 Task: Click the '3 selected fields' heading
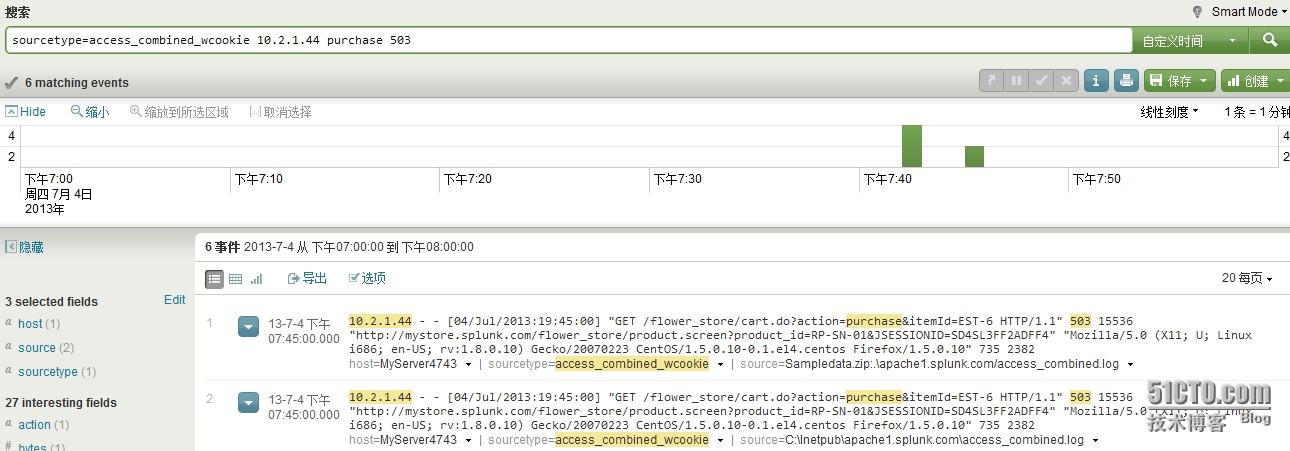click(52, 301)
